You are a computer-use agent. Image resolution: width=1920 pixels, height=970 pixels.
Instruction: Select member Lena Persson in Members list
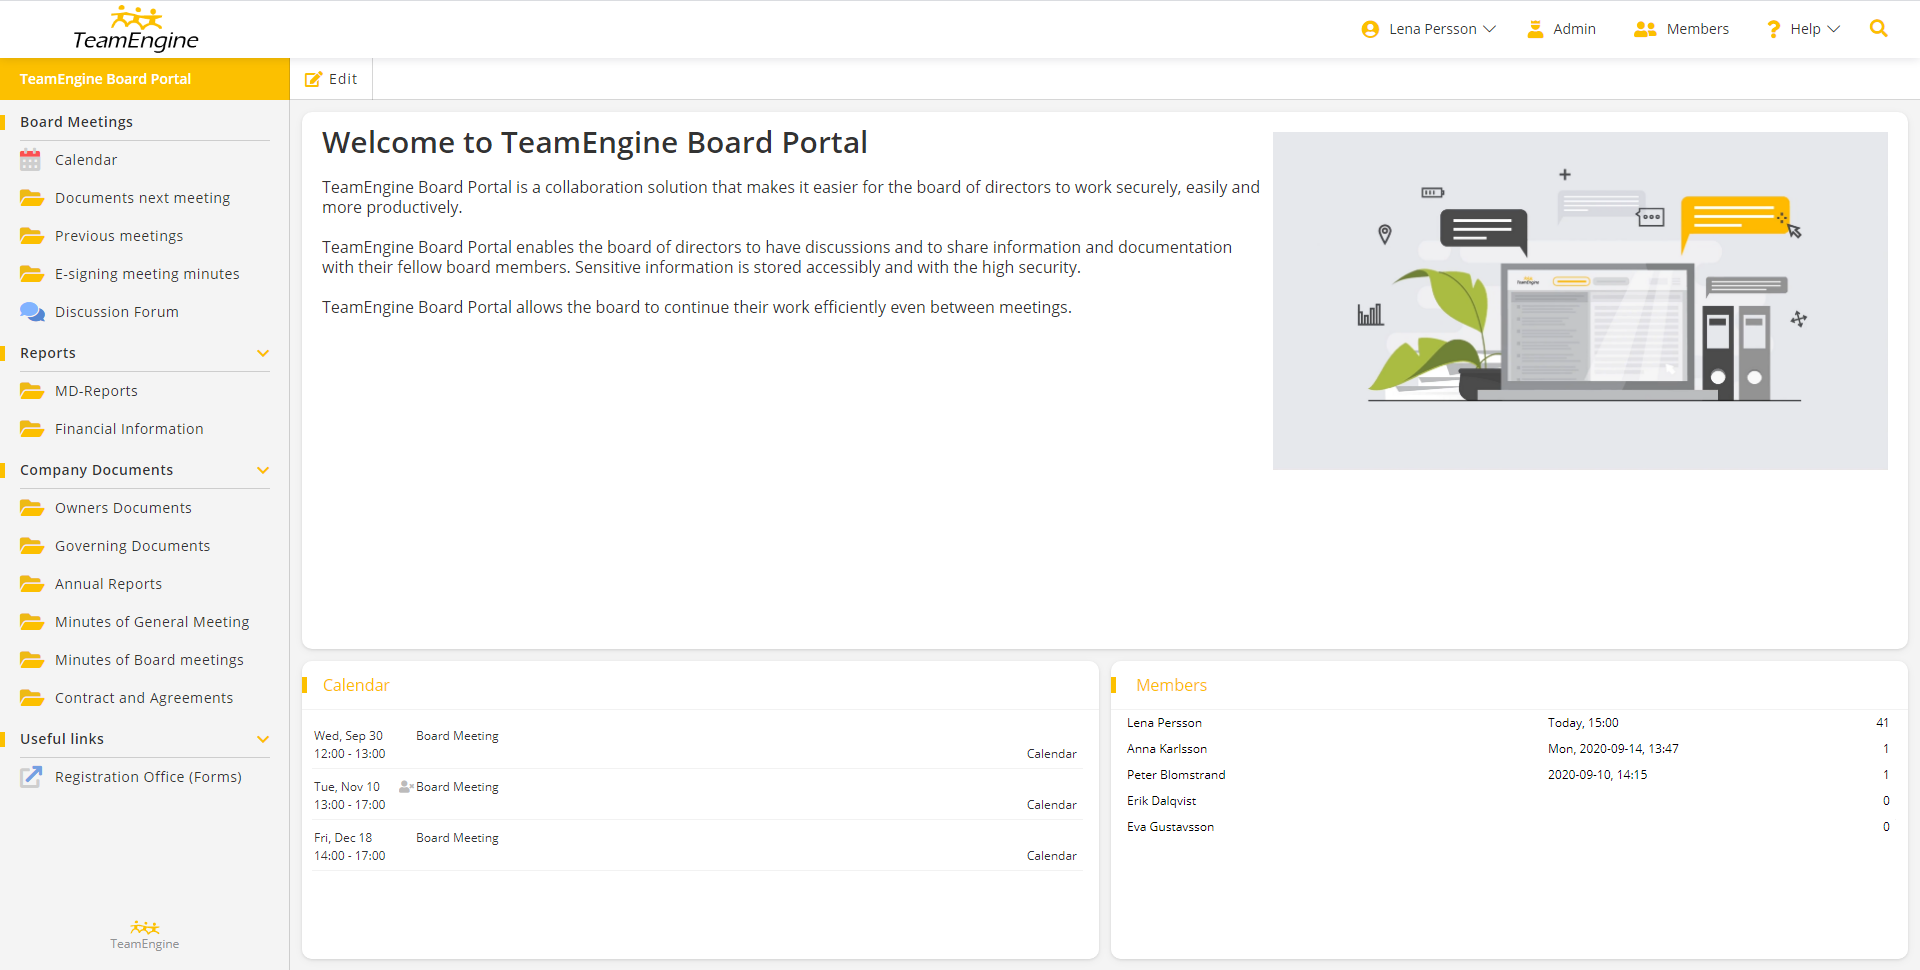click(1164, 723)
